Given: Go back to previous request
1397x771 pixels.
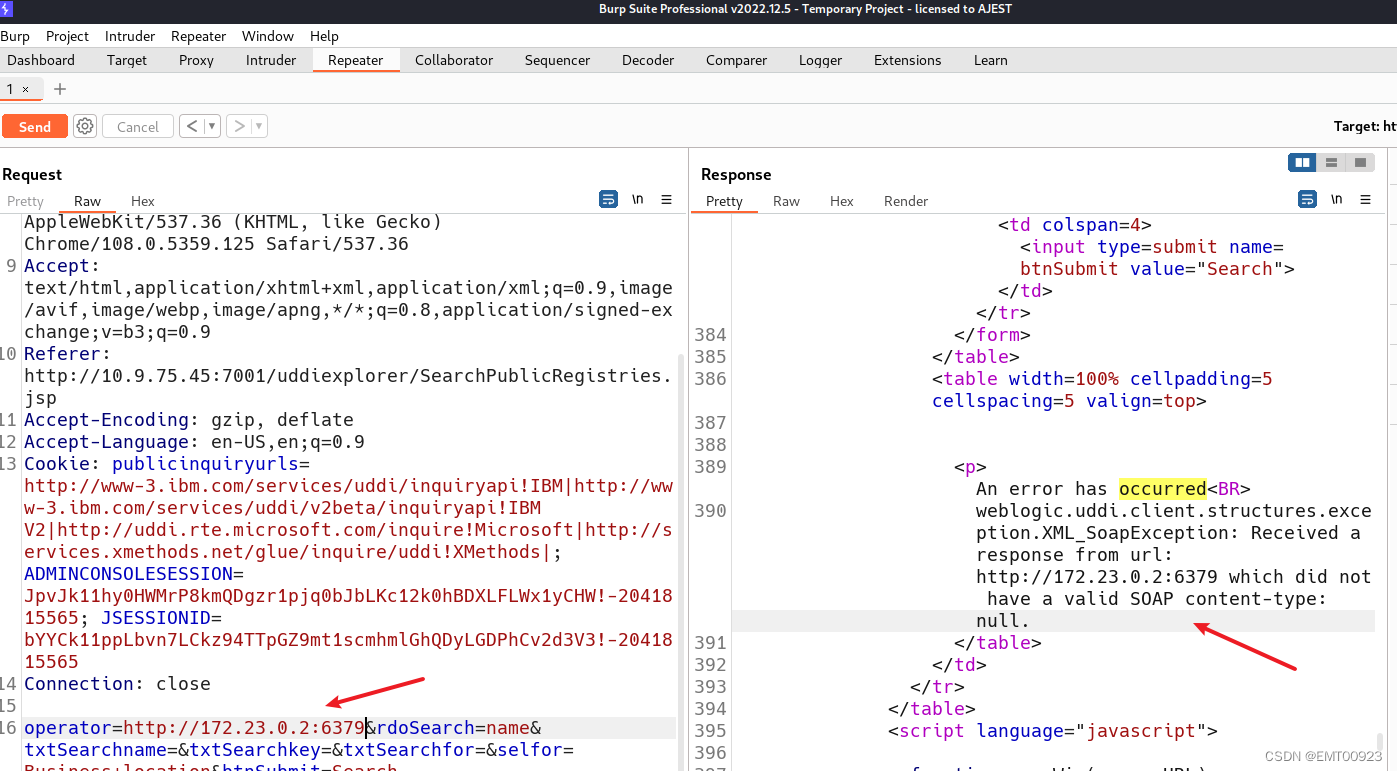Looking at the screenshot, I should [192, 126].
